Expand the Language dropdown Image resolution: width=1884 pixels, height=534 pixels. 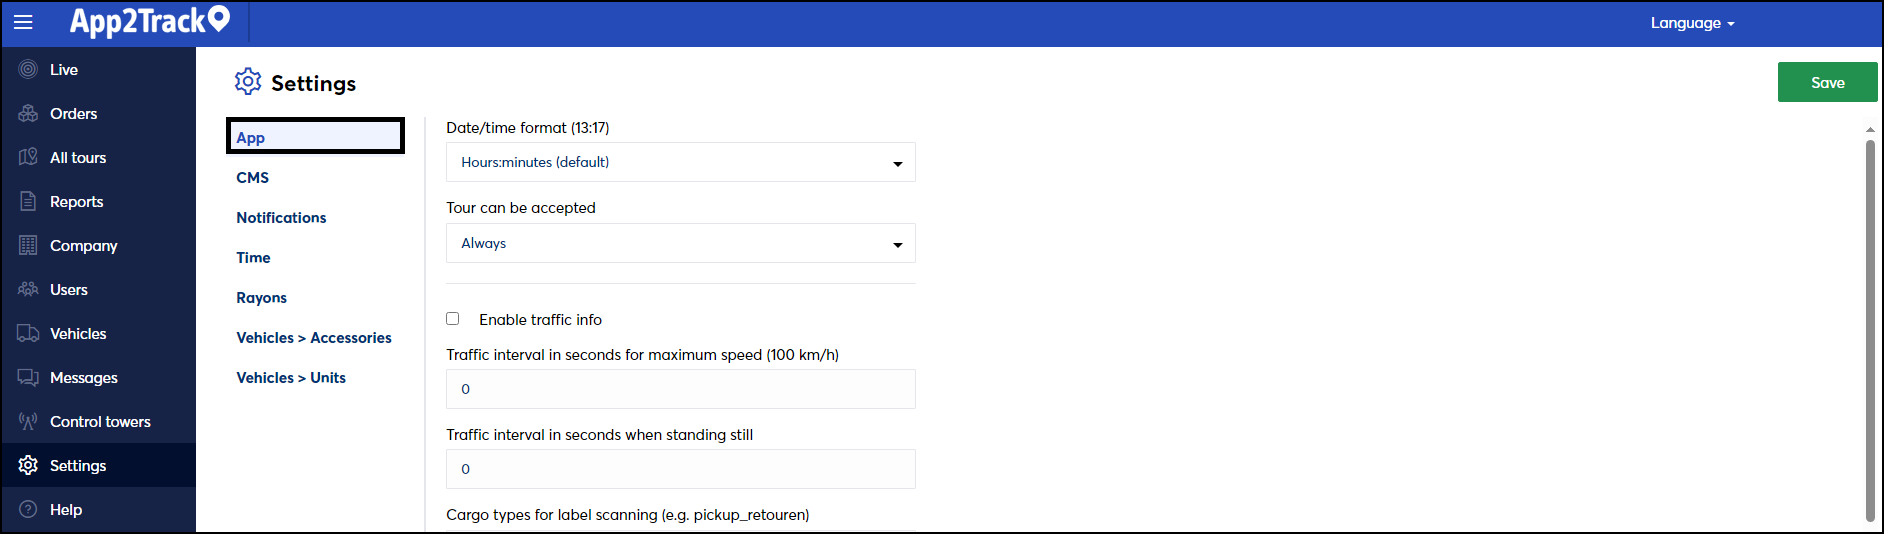(x=1692, y=23)
